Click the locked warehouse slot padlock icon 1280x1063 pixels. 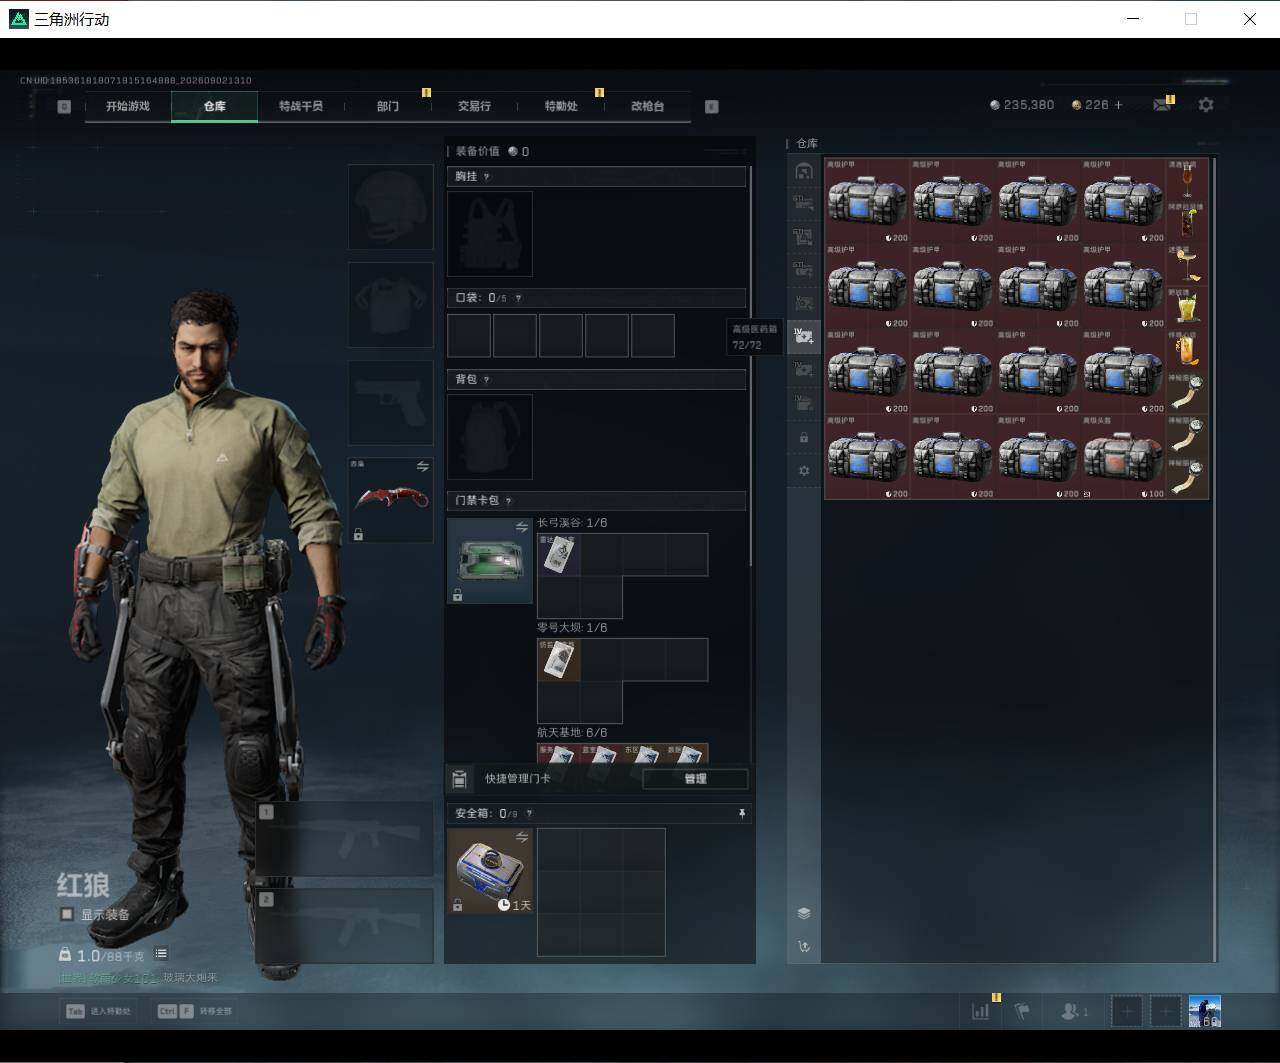803,438
